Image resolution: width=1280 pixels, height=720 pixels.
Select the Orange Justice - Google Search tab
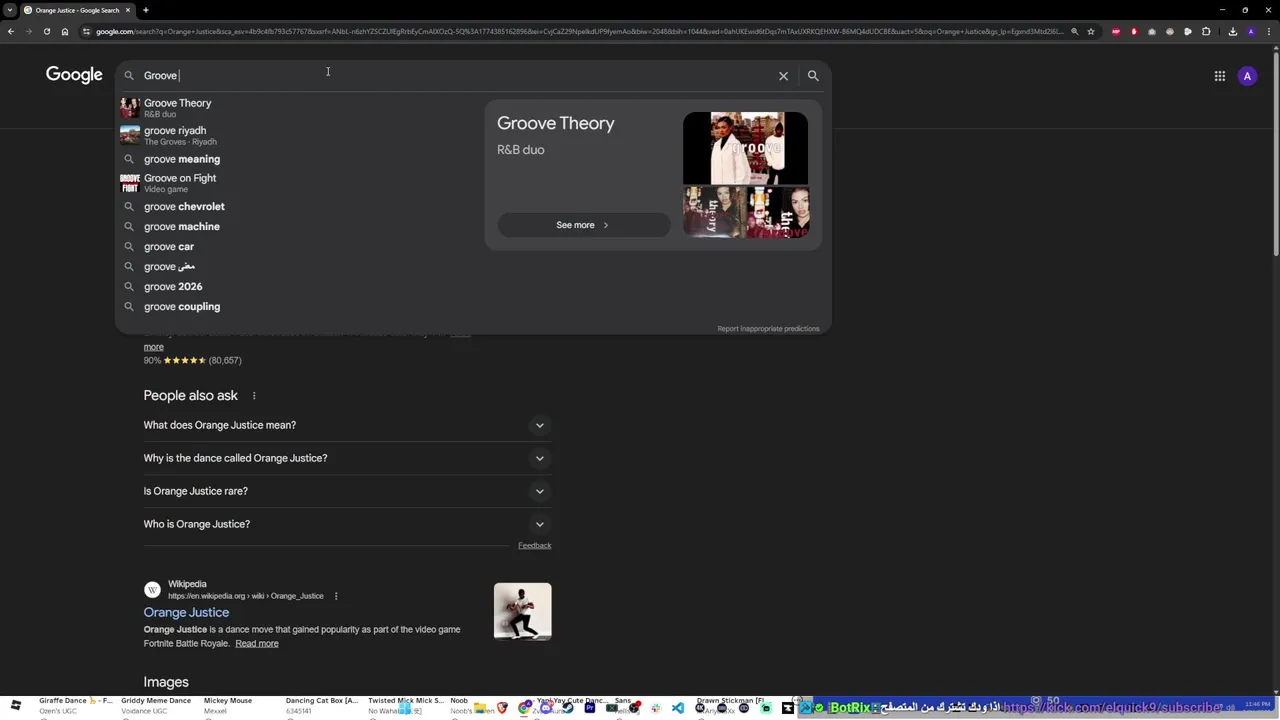pyautogui.click(x=76, y=10)
